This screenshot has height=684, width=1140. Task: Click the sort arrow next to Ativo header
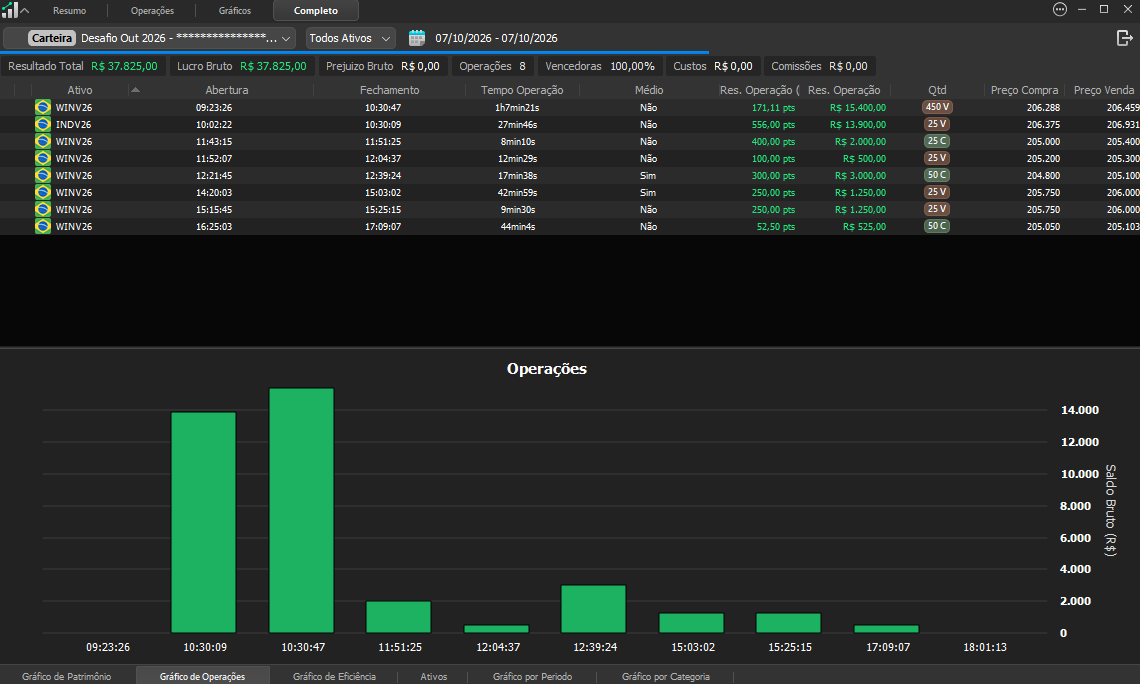[x=135, y=90]
